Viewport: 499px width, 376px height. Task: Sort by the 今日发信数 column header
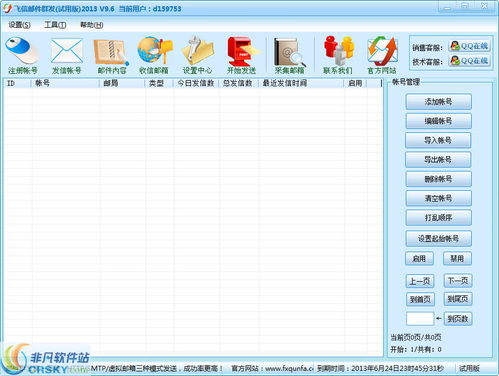196,83
